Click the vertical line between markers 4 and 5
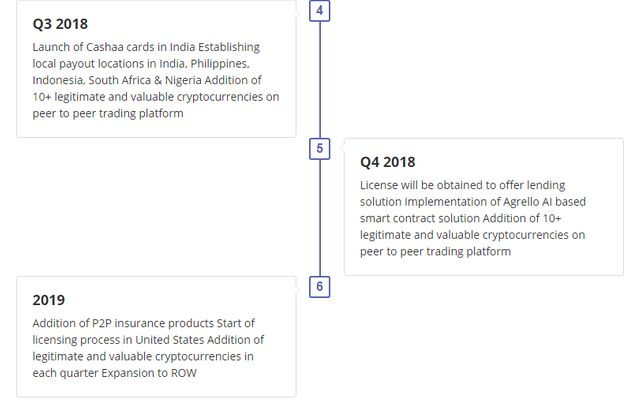 (320, 80)
